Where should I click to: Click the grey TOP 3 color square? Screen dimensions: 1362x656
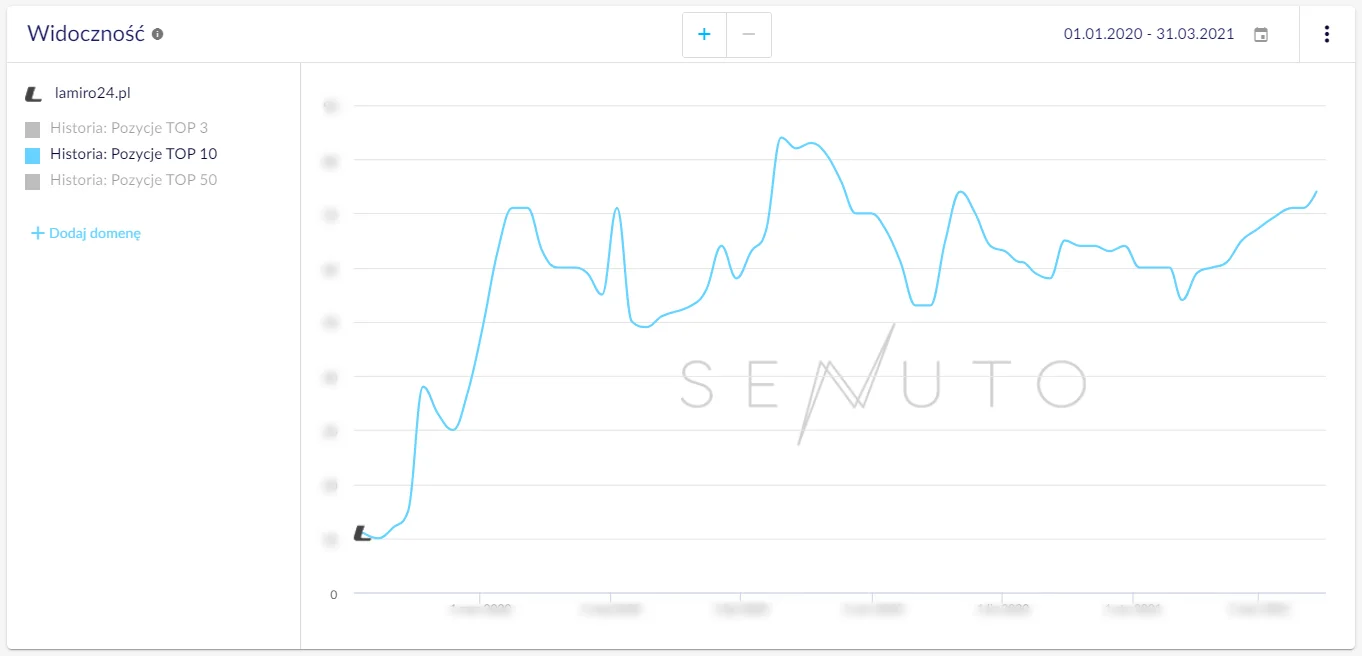click(x=33, y=129)
